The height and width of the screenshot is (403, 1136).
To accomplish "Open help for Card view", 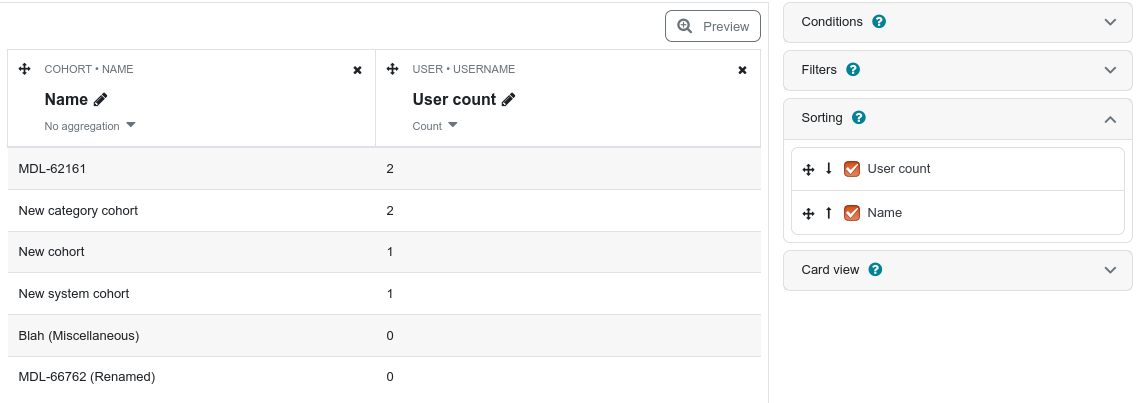I will [875, 270].
